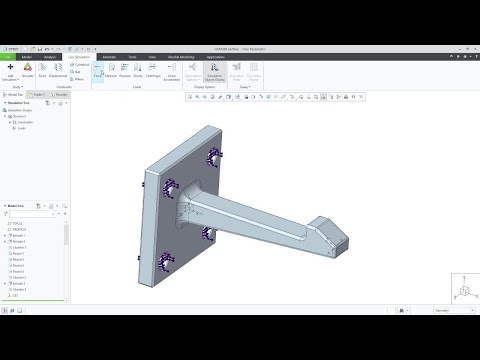Screen dimensions: 480x360
Task: Apply a Gravity load
Action: click(138, 71)
